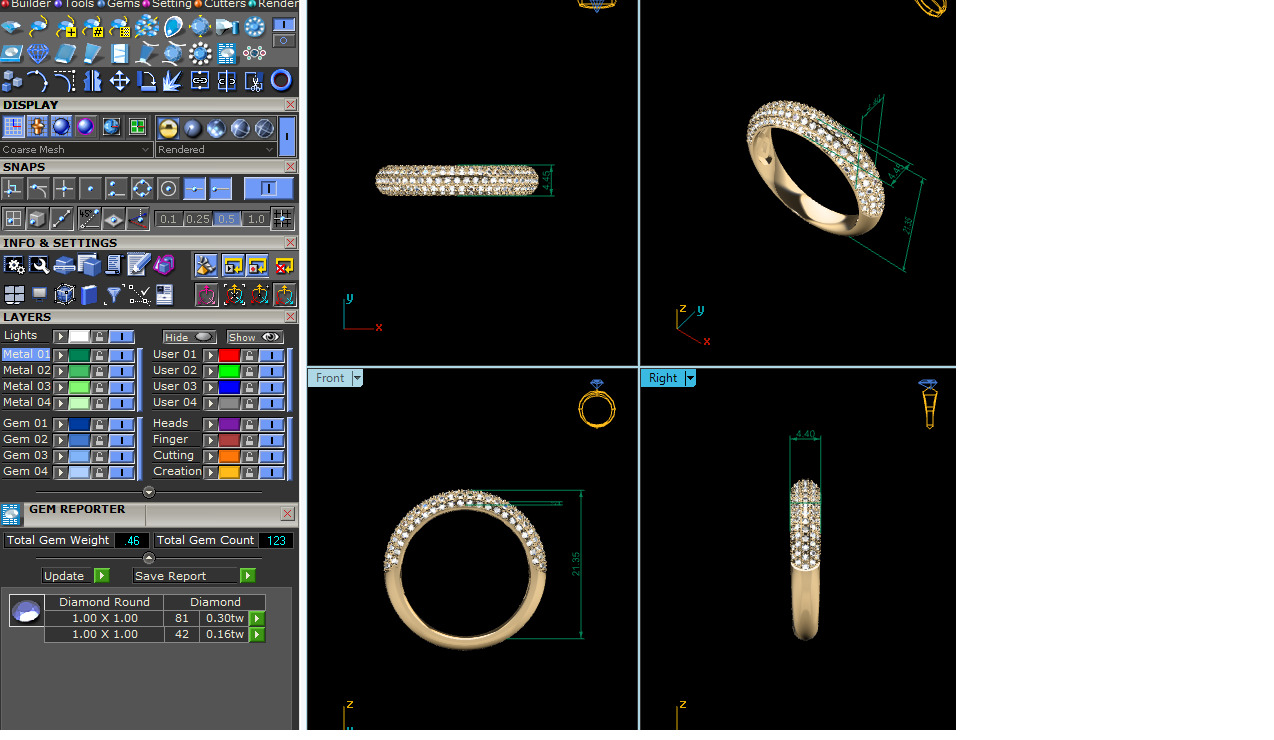Click the Gem Reporter panel icon

pyautogui.click(x=10, y=515)
